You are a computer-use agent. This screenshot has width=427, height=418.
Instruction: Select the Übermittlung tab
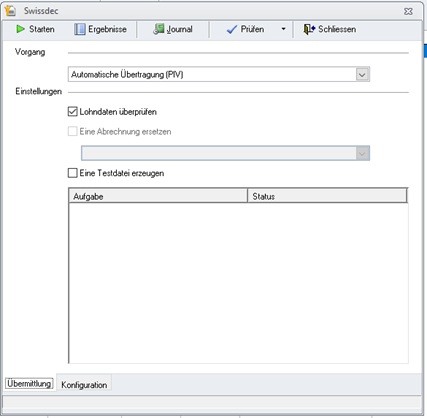(29, 384)
